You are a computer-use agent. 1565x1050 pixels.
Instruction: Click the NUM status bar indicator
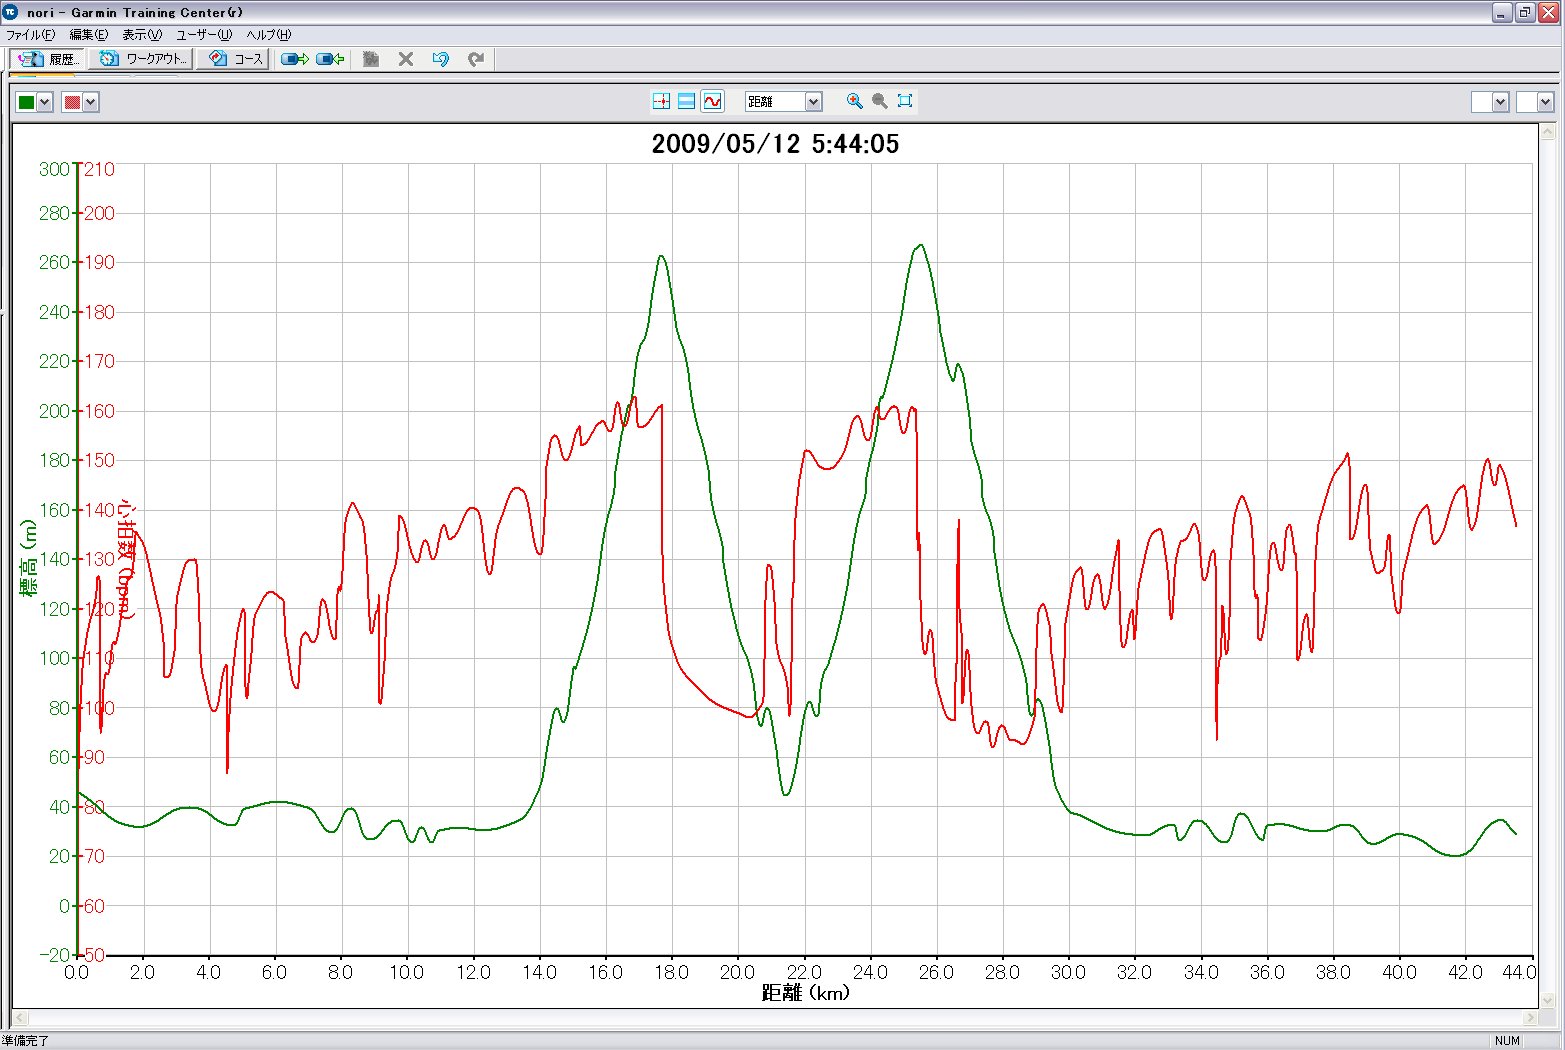coord(1507,1041)
